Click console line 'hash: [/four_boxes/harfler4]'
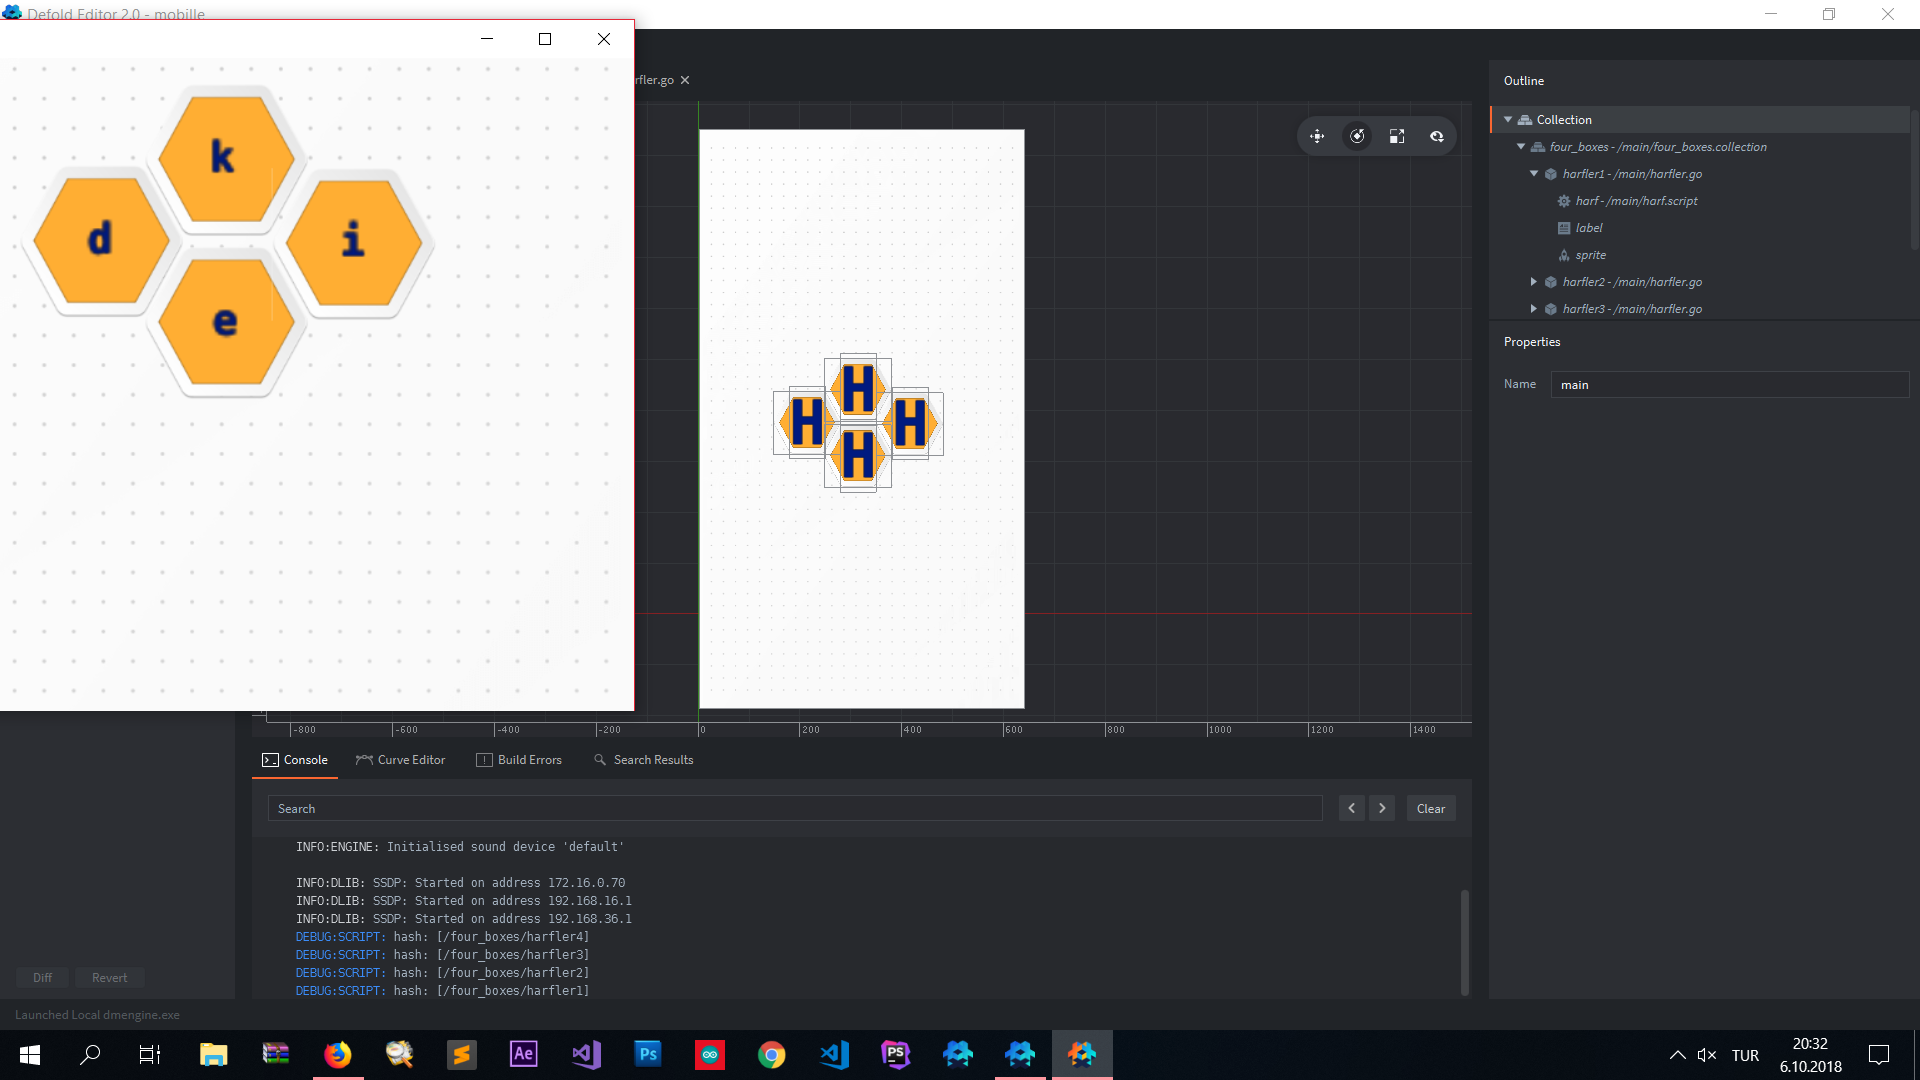This screenshot has height=1080, width=1920. pyautogui.click(x=491, y=937)
